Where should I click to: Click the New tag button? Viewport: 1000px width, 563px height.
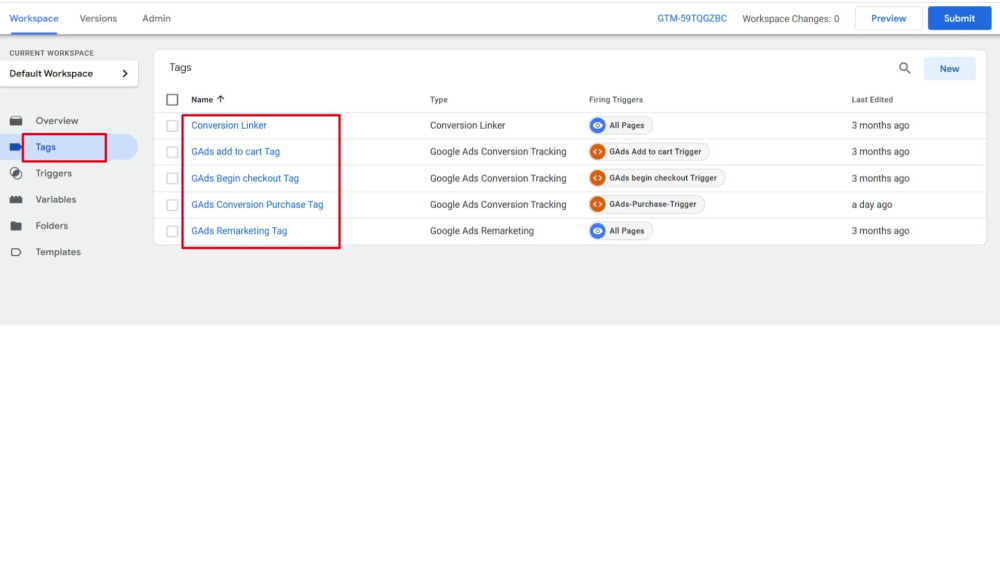(949, 68)
